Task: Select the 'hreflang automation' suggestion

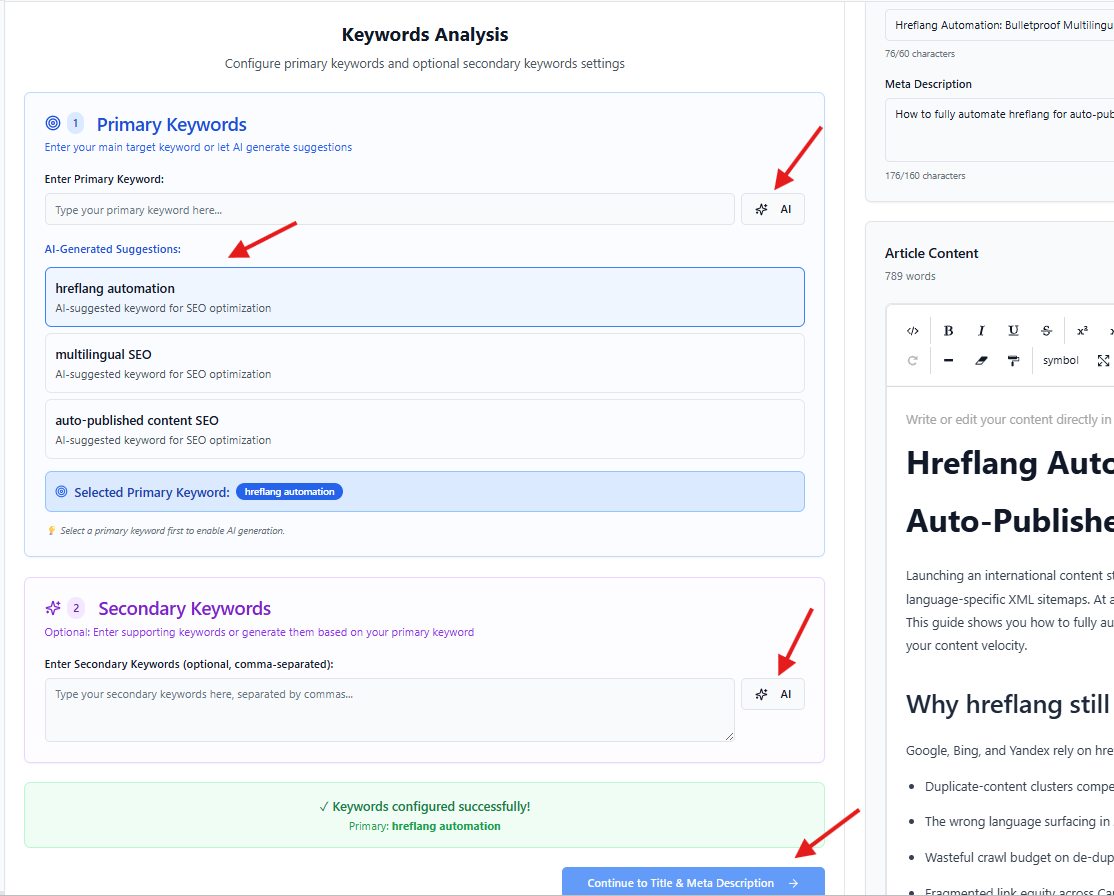Action: [424, 297]
